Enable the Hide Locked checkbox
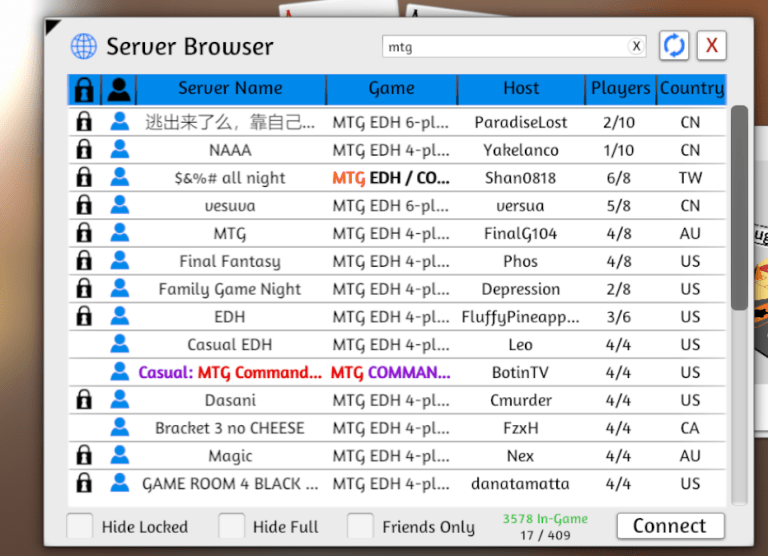The image size is (768, 556). [x=80, y=526]
